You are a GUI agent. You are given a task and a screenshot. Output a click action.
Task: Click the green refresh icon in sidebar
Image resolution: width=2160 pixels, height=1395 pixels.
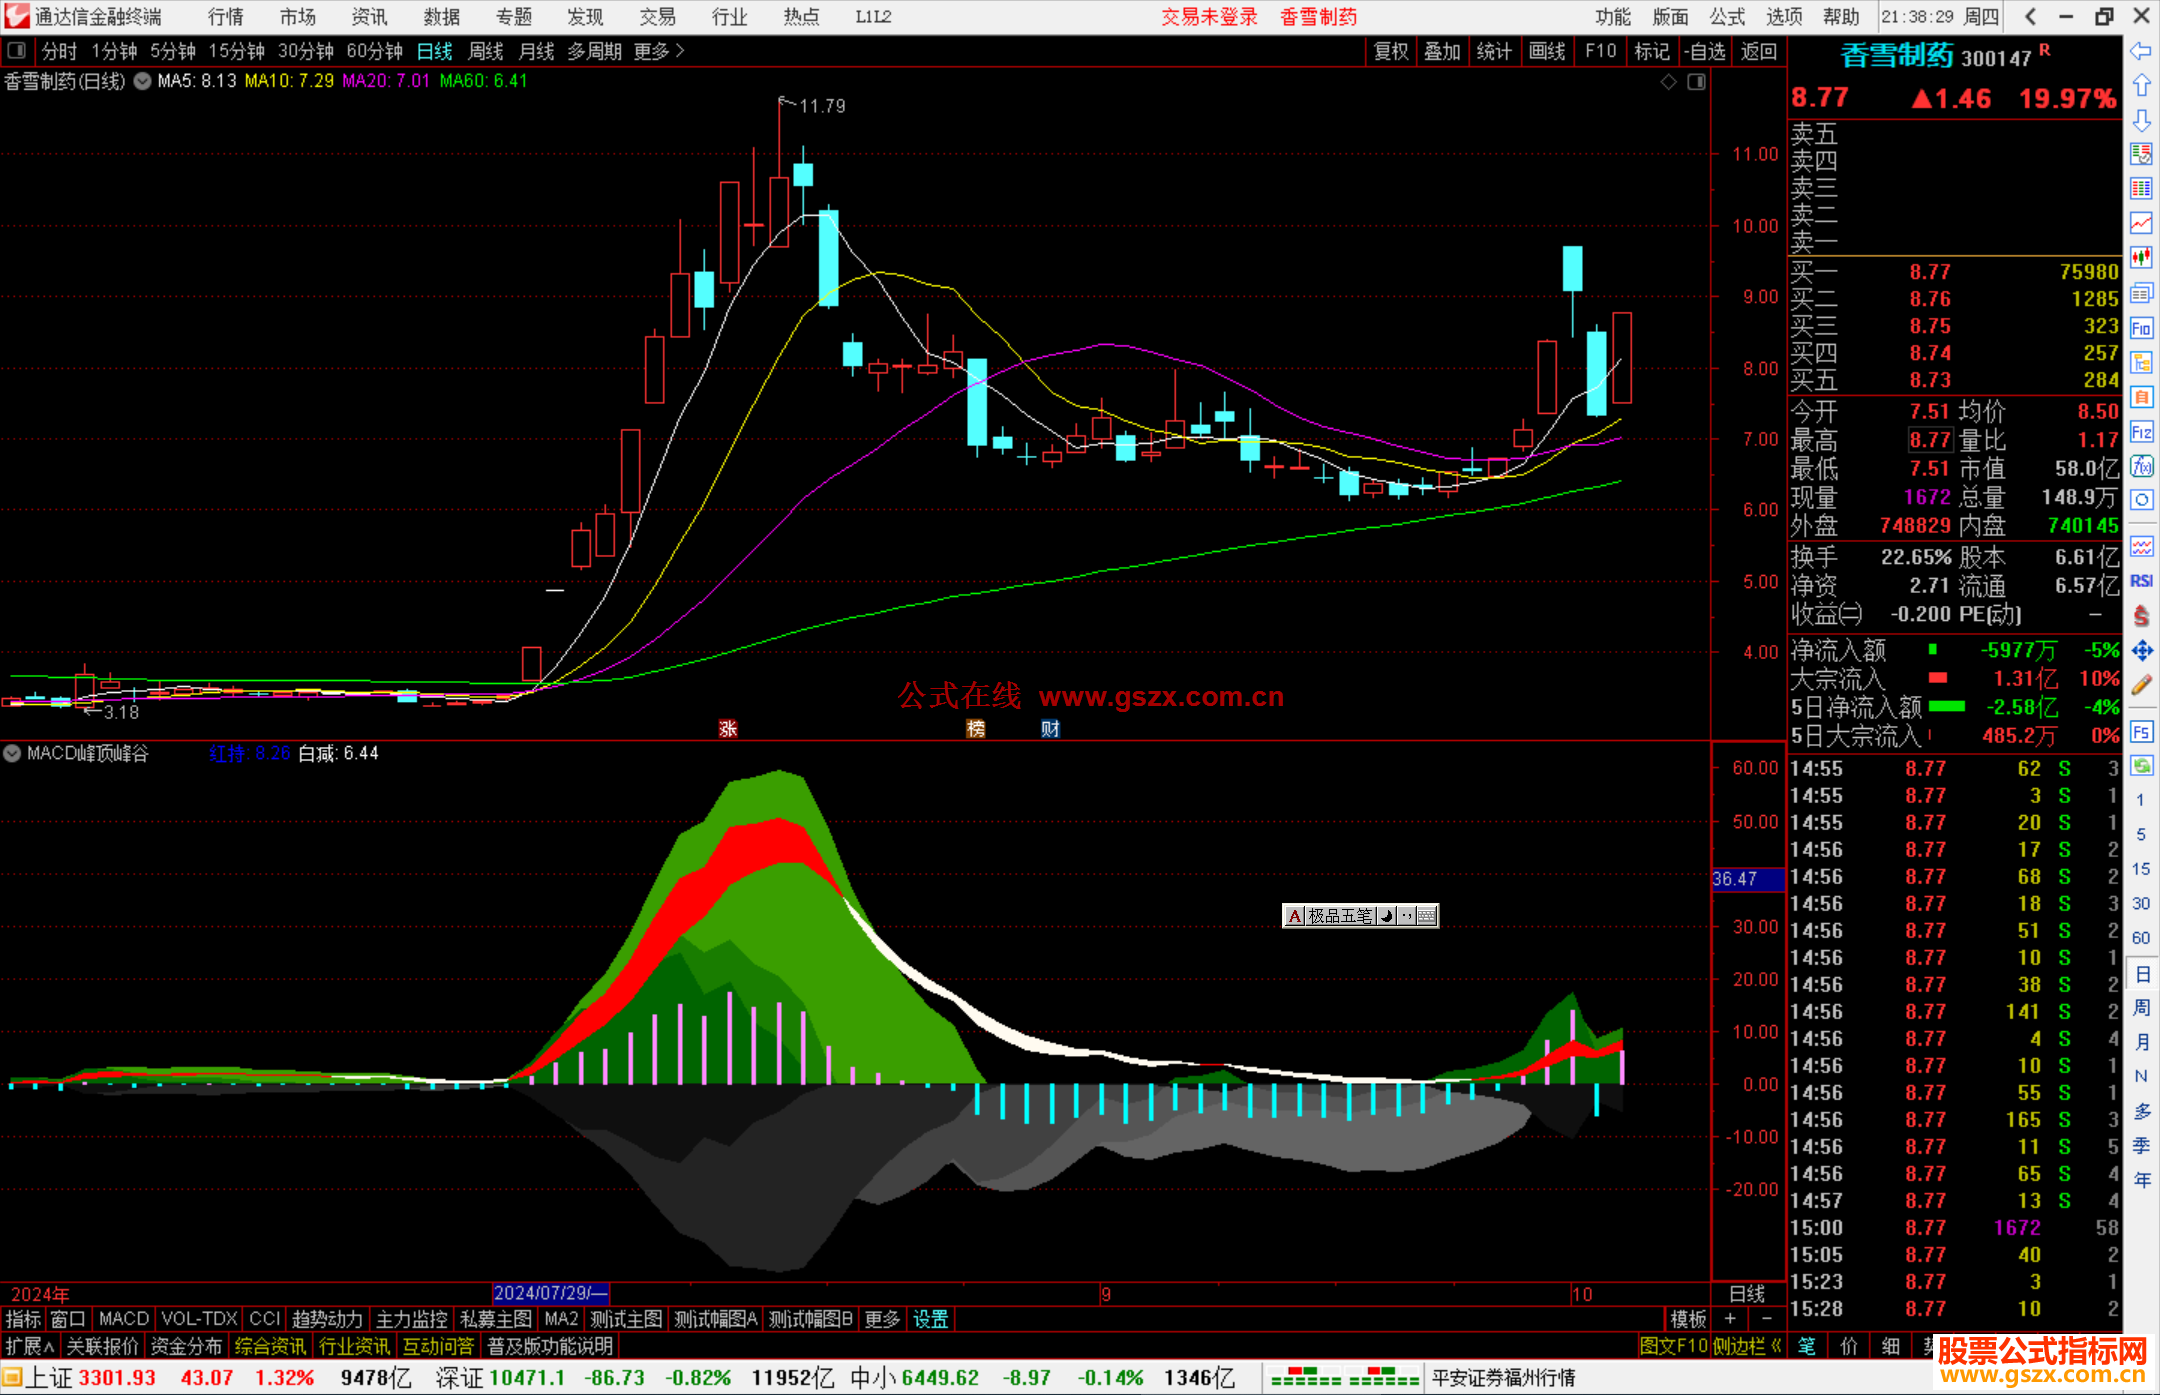tap(2141, 766)
